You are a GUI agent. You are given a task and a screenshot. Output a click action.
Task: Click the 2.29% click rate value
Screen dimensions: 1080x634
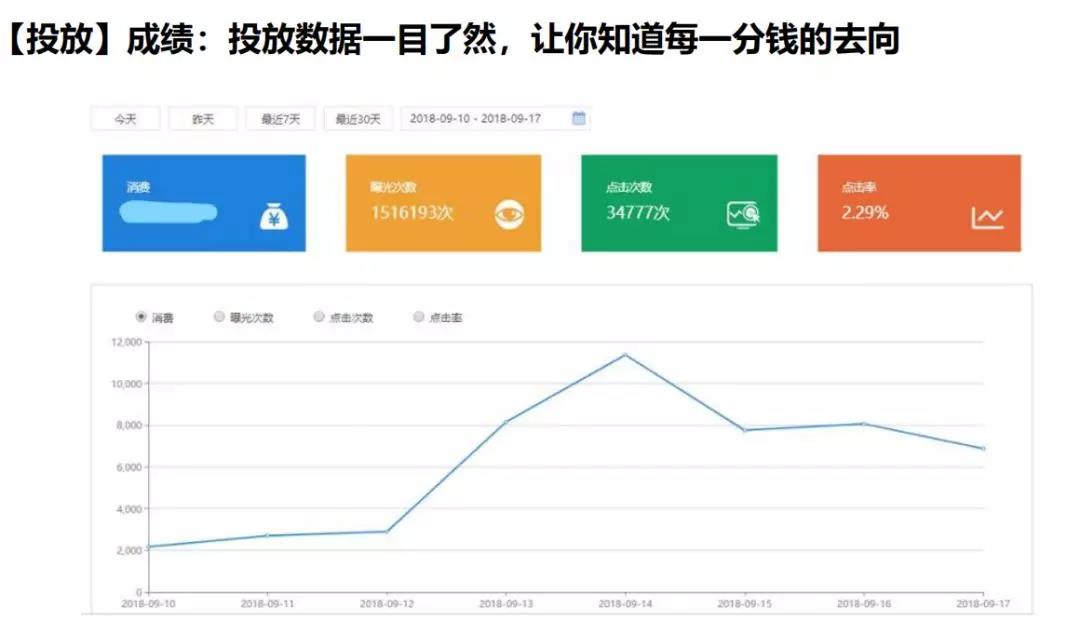click(864, 212)
